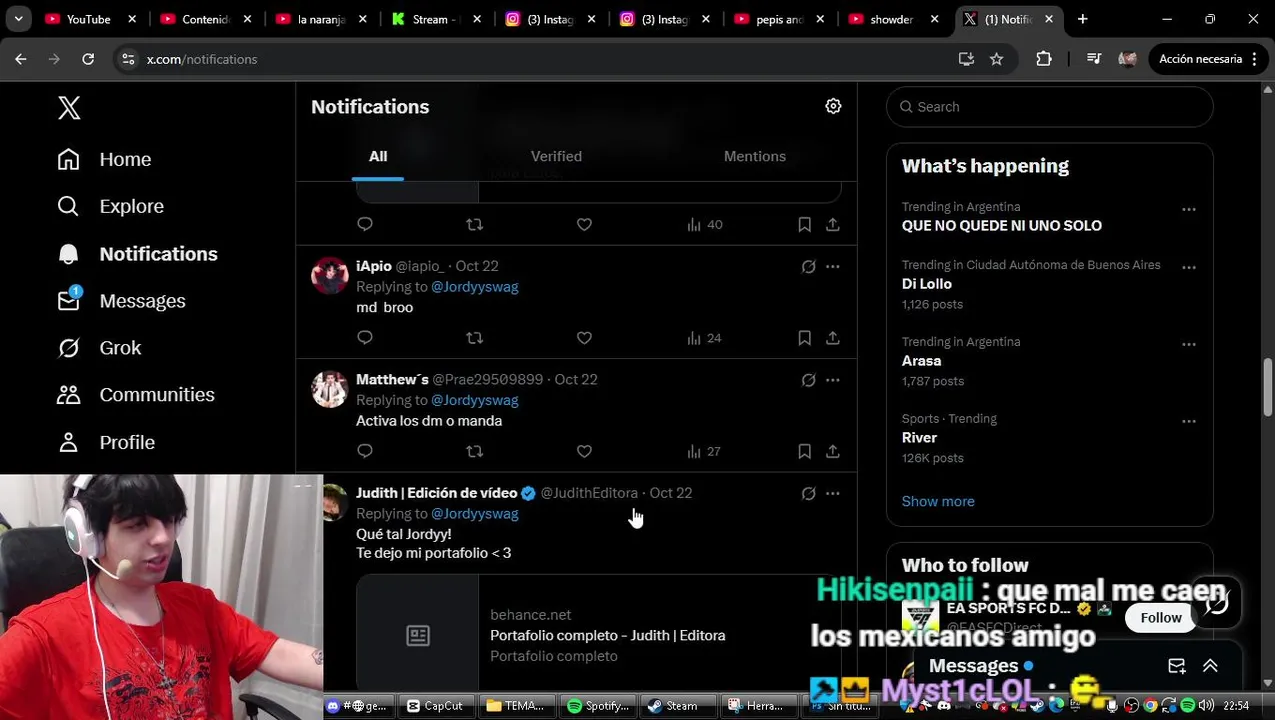
Task: Click the Search input on X
Action: click(x=1049, y=107)
